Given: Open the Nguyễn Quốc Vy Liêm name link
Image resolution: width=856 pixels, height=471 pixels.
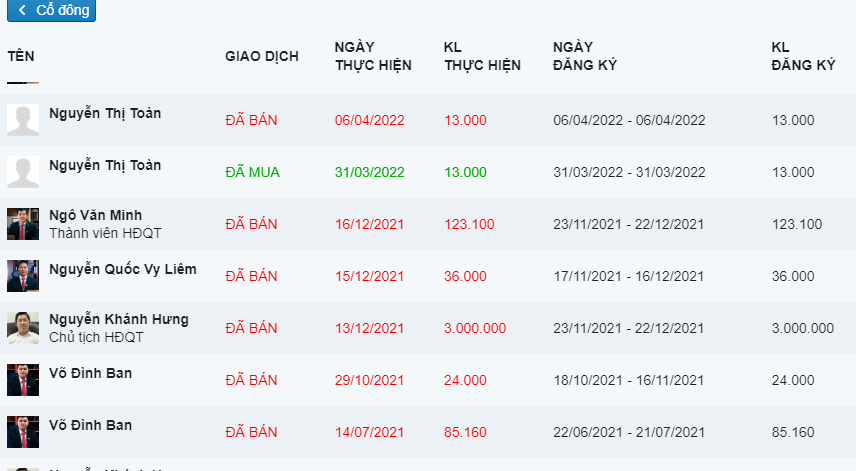Looking at the screenshot, I should tap(123, 269).
